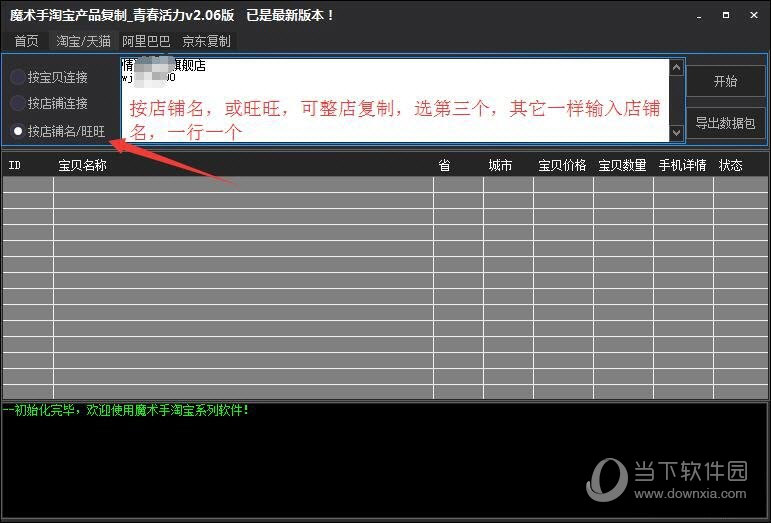Minimize the 魔术手 window
Image resolution: width=771 pixels, height=523 pixels.
[x=699, y=16]
